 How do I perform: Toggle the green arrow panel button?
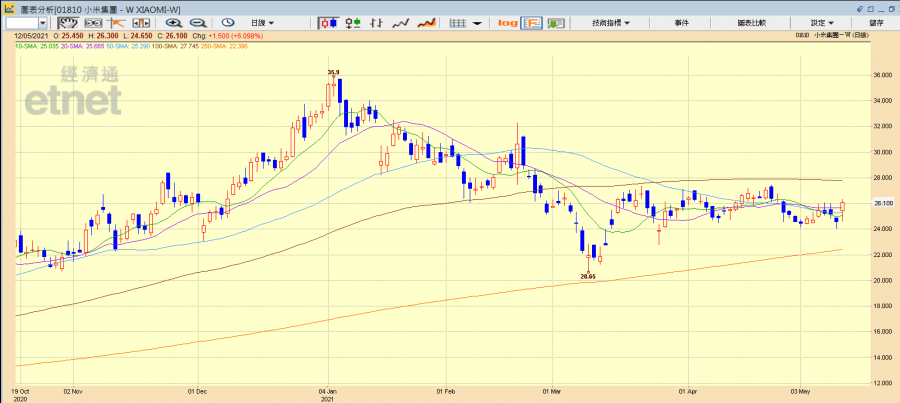pyautogui.click(x=556, y=22)
